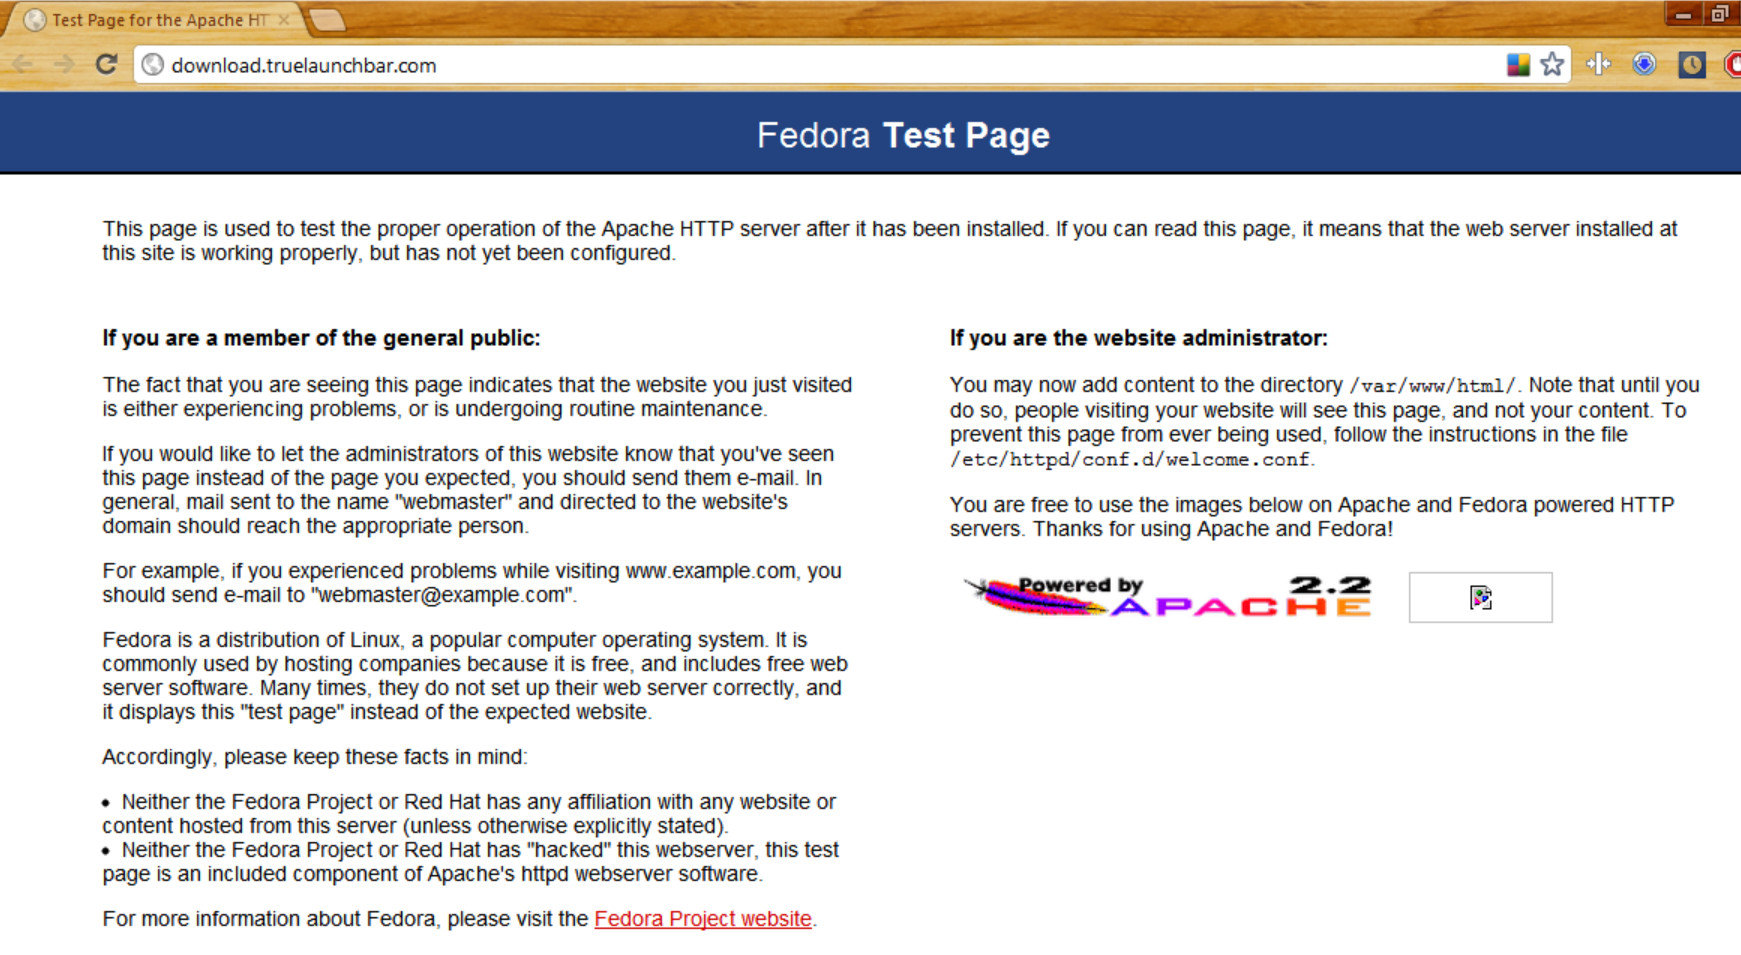1741x955 pixels.
Task: Click the browser forward arrow button
Action: pyautogui.click(x=64, y=65)
